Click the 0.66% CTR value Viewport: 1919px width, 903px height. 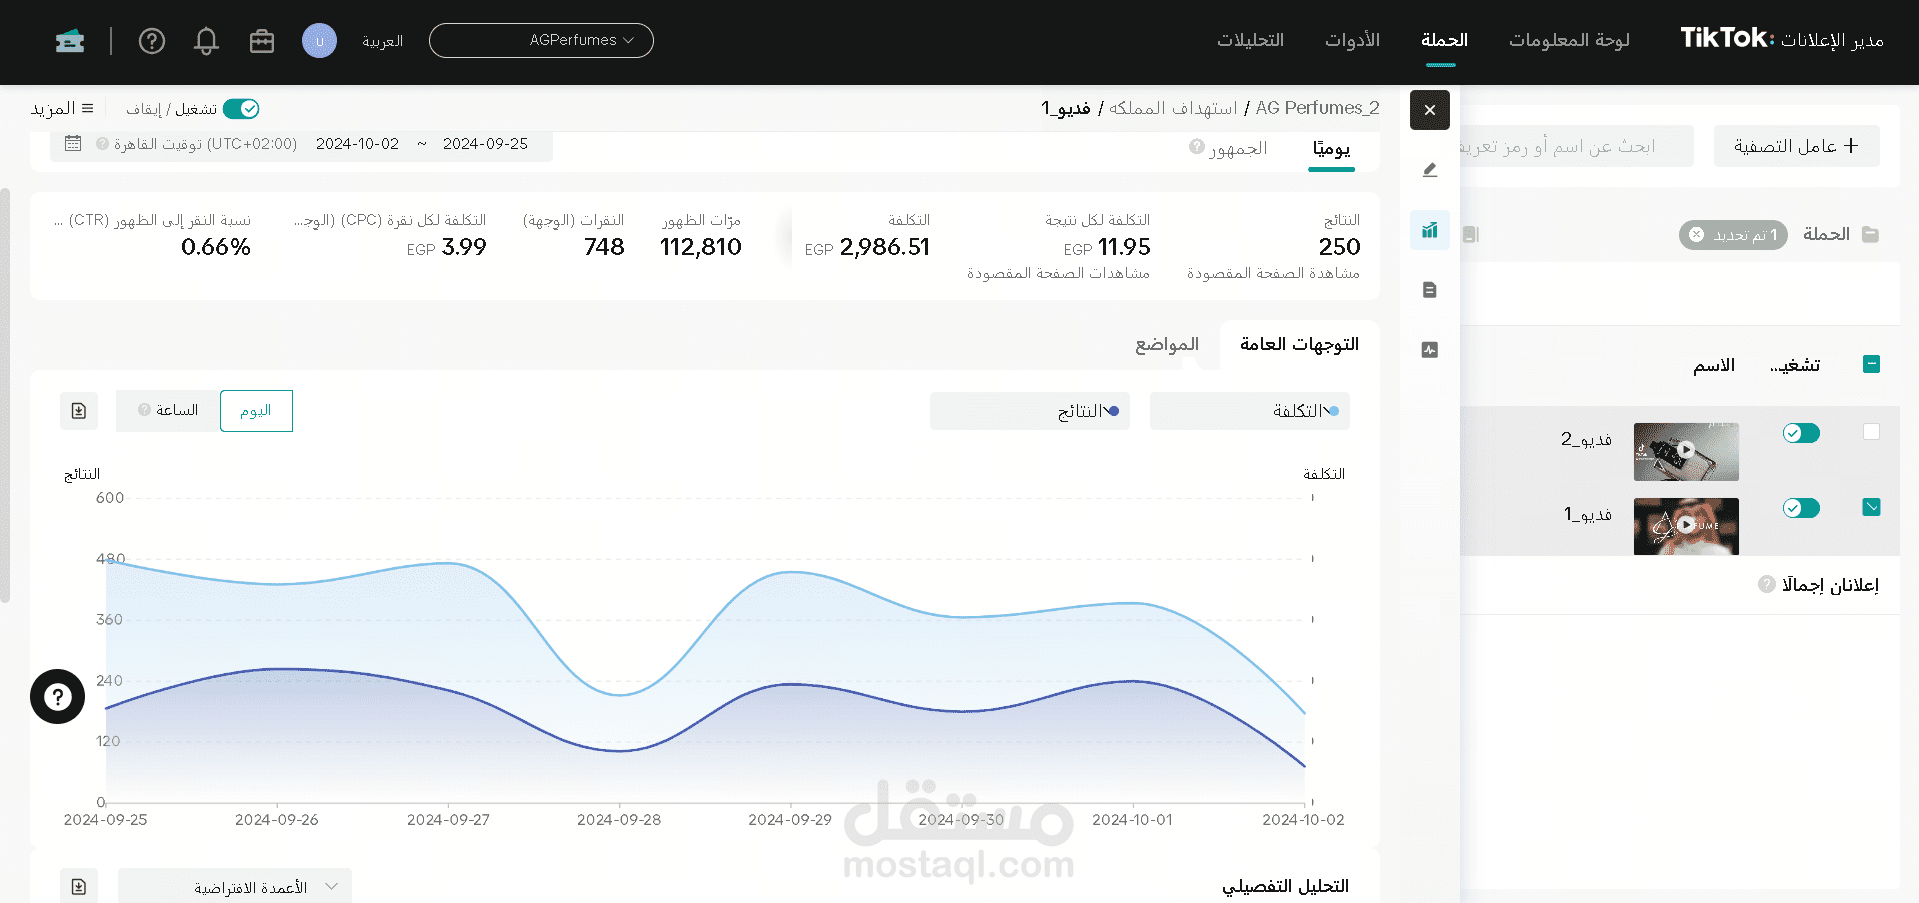click(216, 247)
